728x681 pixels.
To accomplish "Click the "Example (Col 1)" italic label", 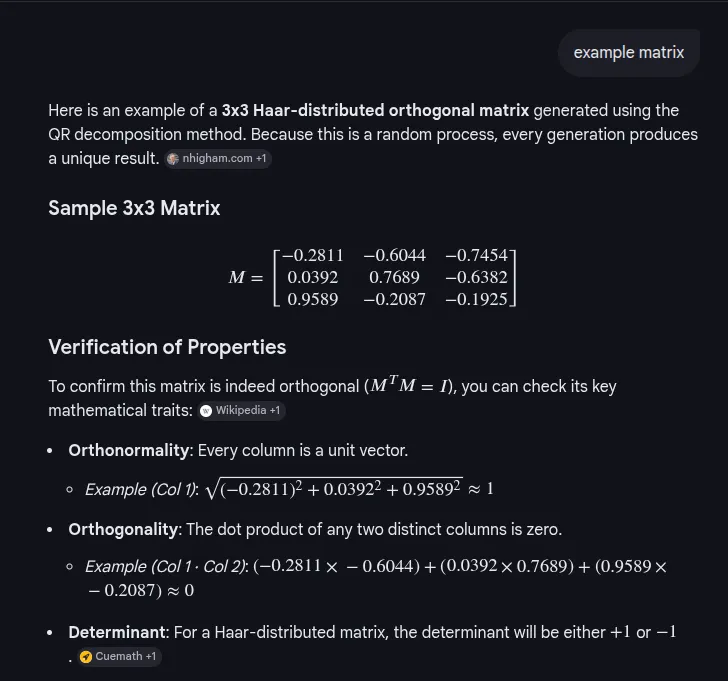I will pyautogui.click(x=141, y=489).
